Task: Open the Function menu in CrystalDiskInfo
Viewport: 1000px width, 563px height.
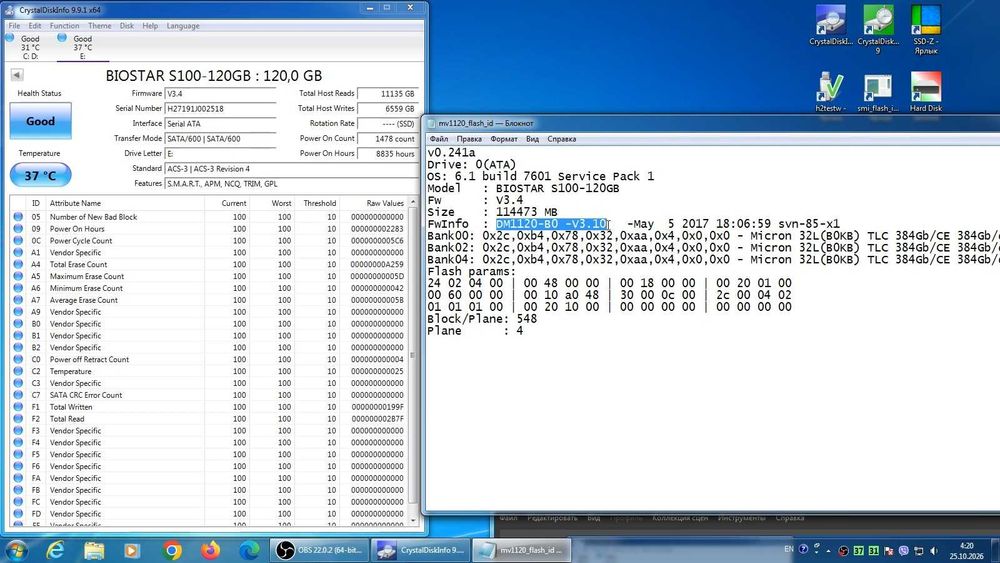Action: click(64, 26)
